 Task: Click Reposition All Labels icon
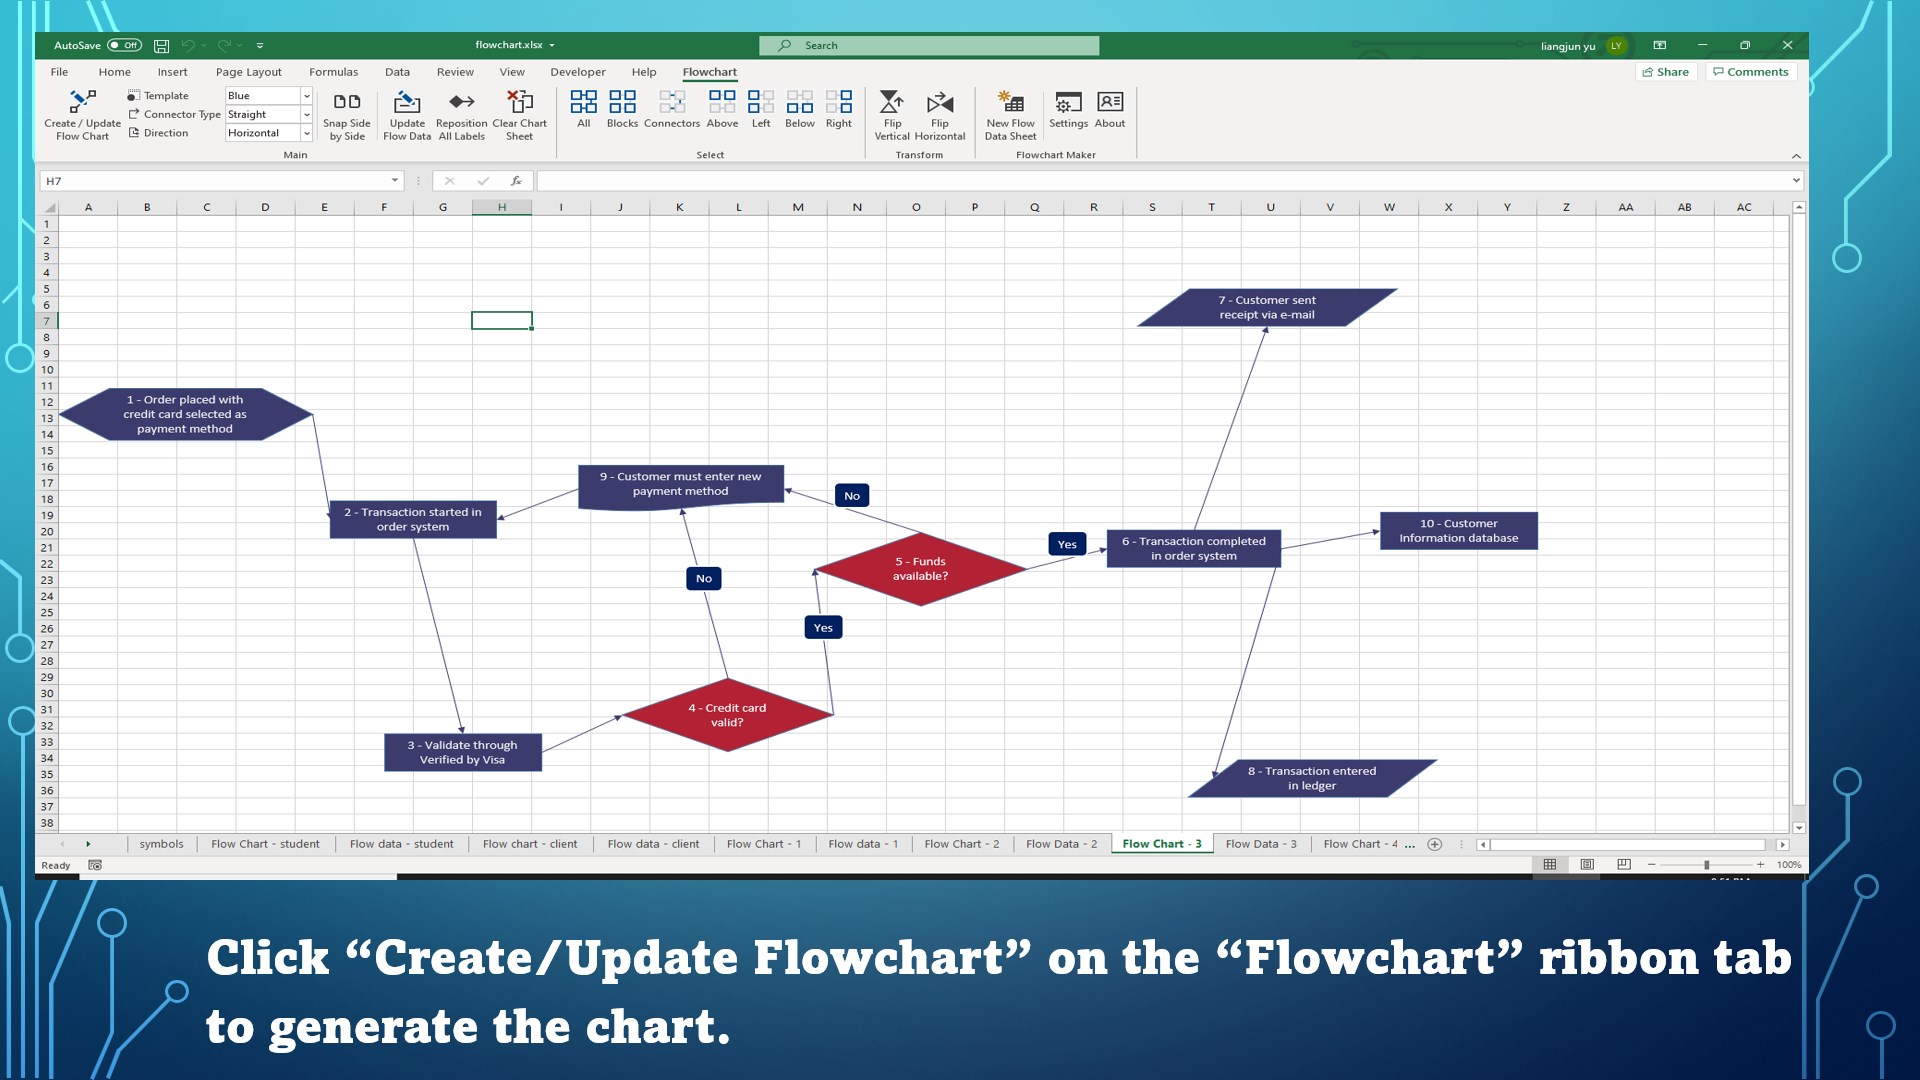461,102
